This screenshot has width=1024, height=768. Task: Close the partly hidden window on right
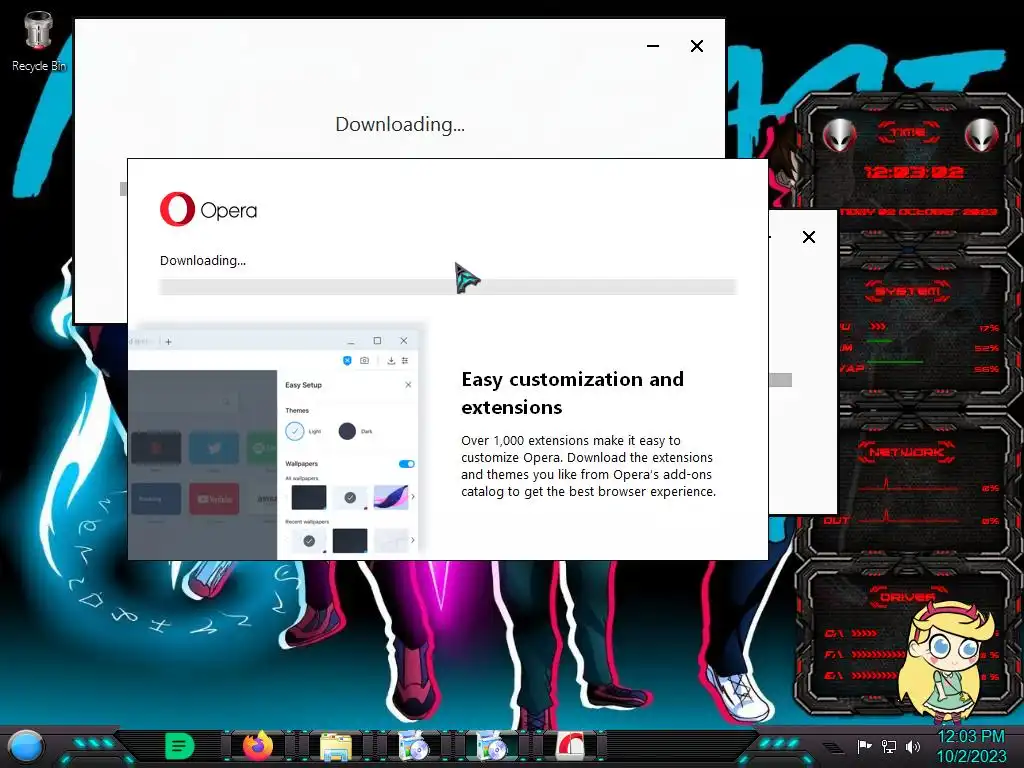pos(808,237)
